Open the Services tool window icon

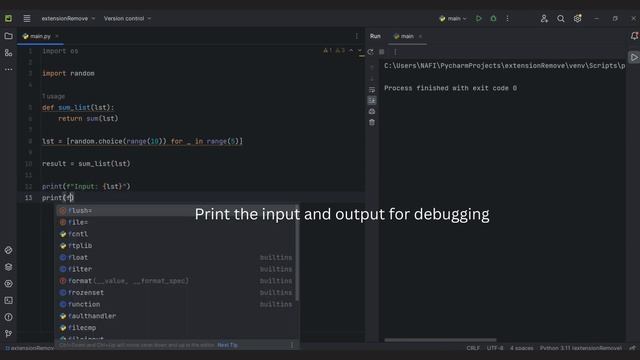pos(8,283)
